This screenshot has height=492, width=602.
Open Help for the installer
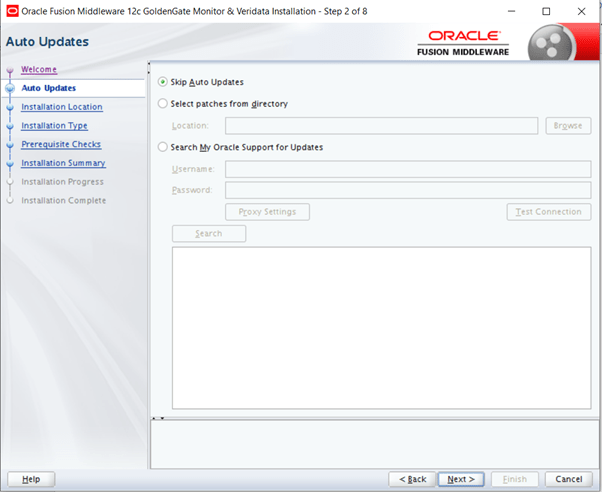[31, 479]
